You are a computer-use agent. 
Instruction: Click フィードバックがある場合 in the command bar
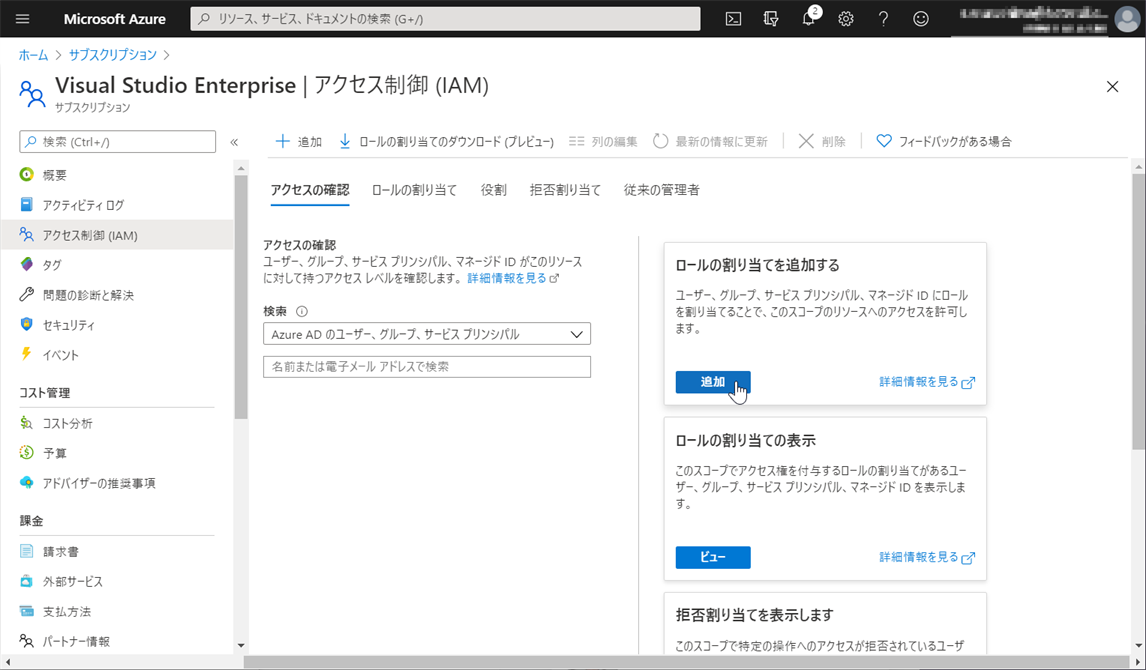pos(944,141)
